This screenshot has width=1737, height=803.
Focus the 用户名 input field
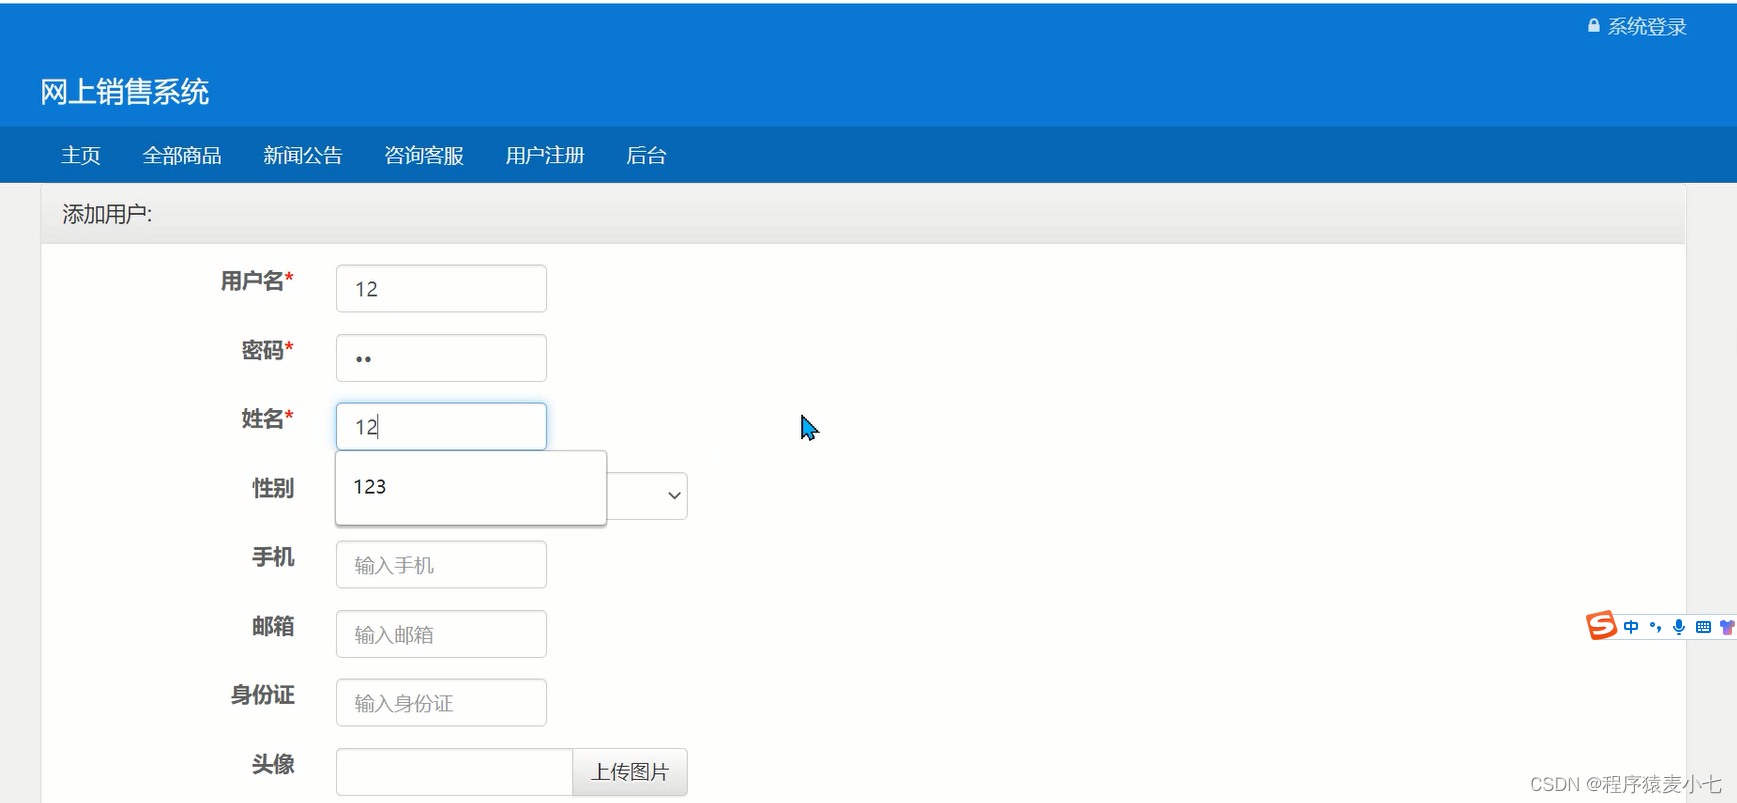[x=441, y=288]
